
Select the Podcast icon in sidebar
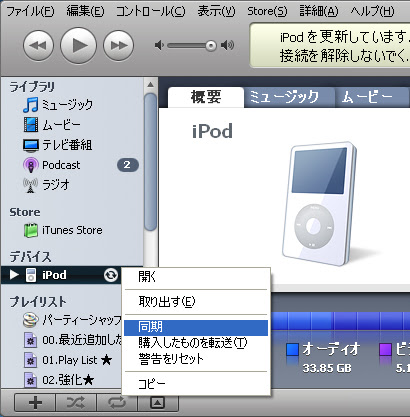tap(30, 165)
